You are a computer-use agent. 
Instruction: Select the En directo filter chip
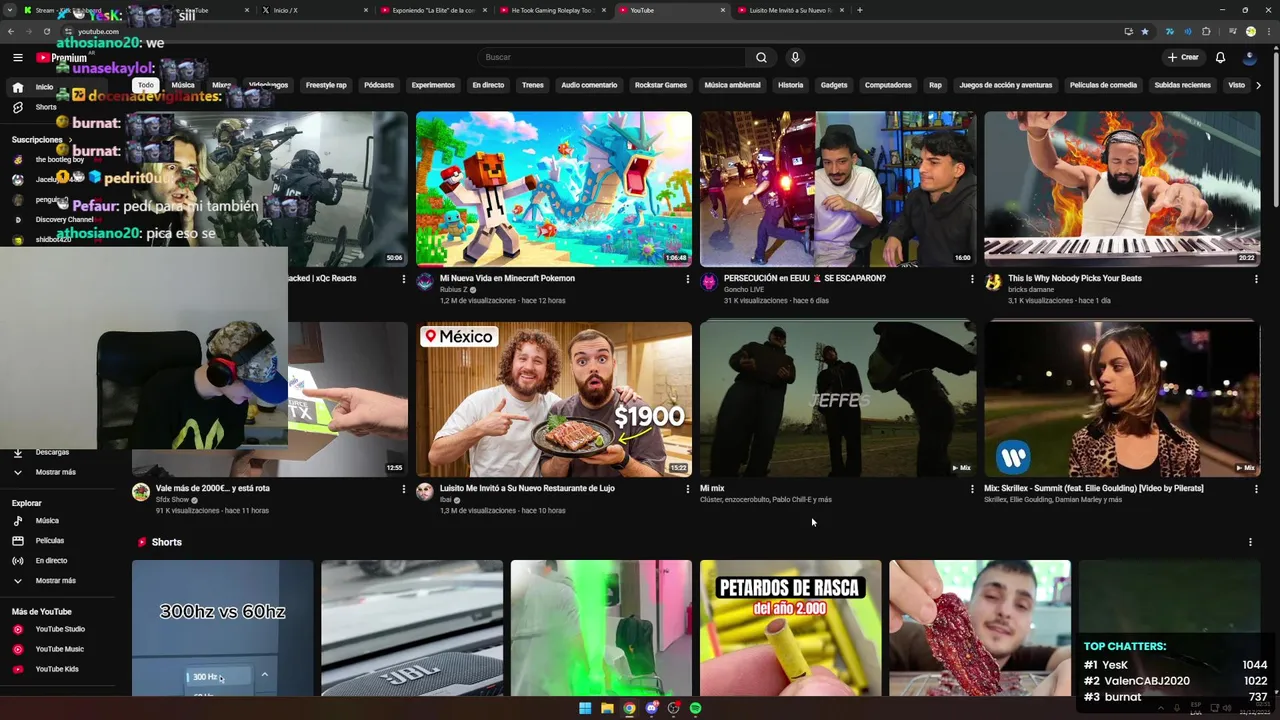(488, 85)
